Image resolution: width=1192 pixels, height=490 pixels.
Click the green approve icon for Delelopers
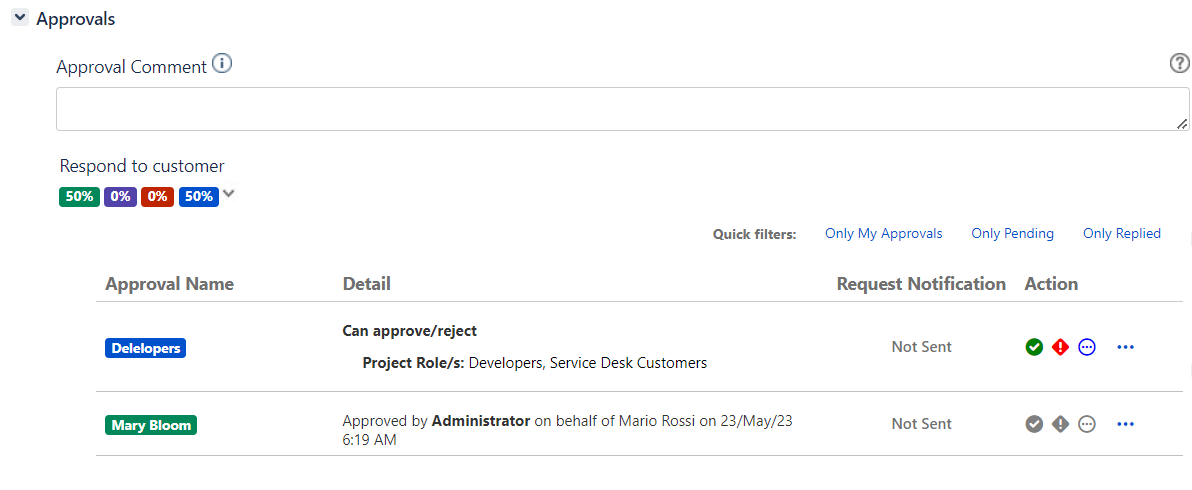click(x=1033, y=347)
